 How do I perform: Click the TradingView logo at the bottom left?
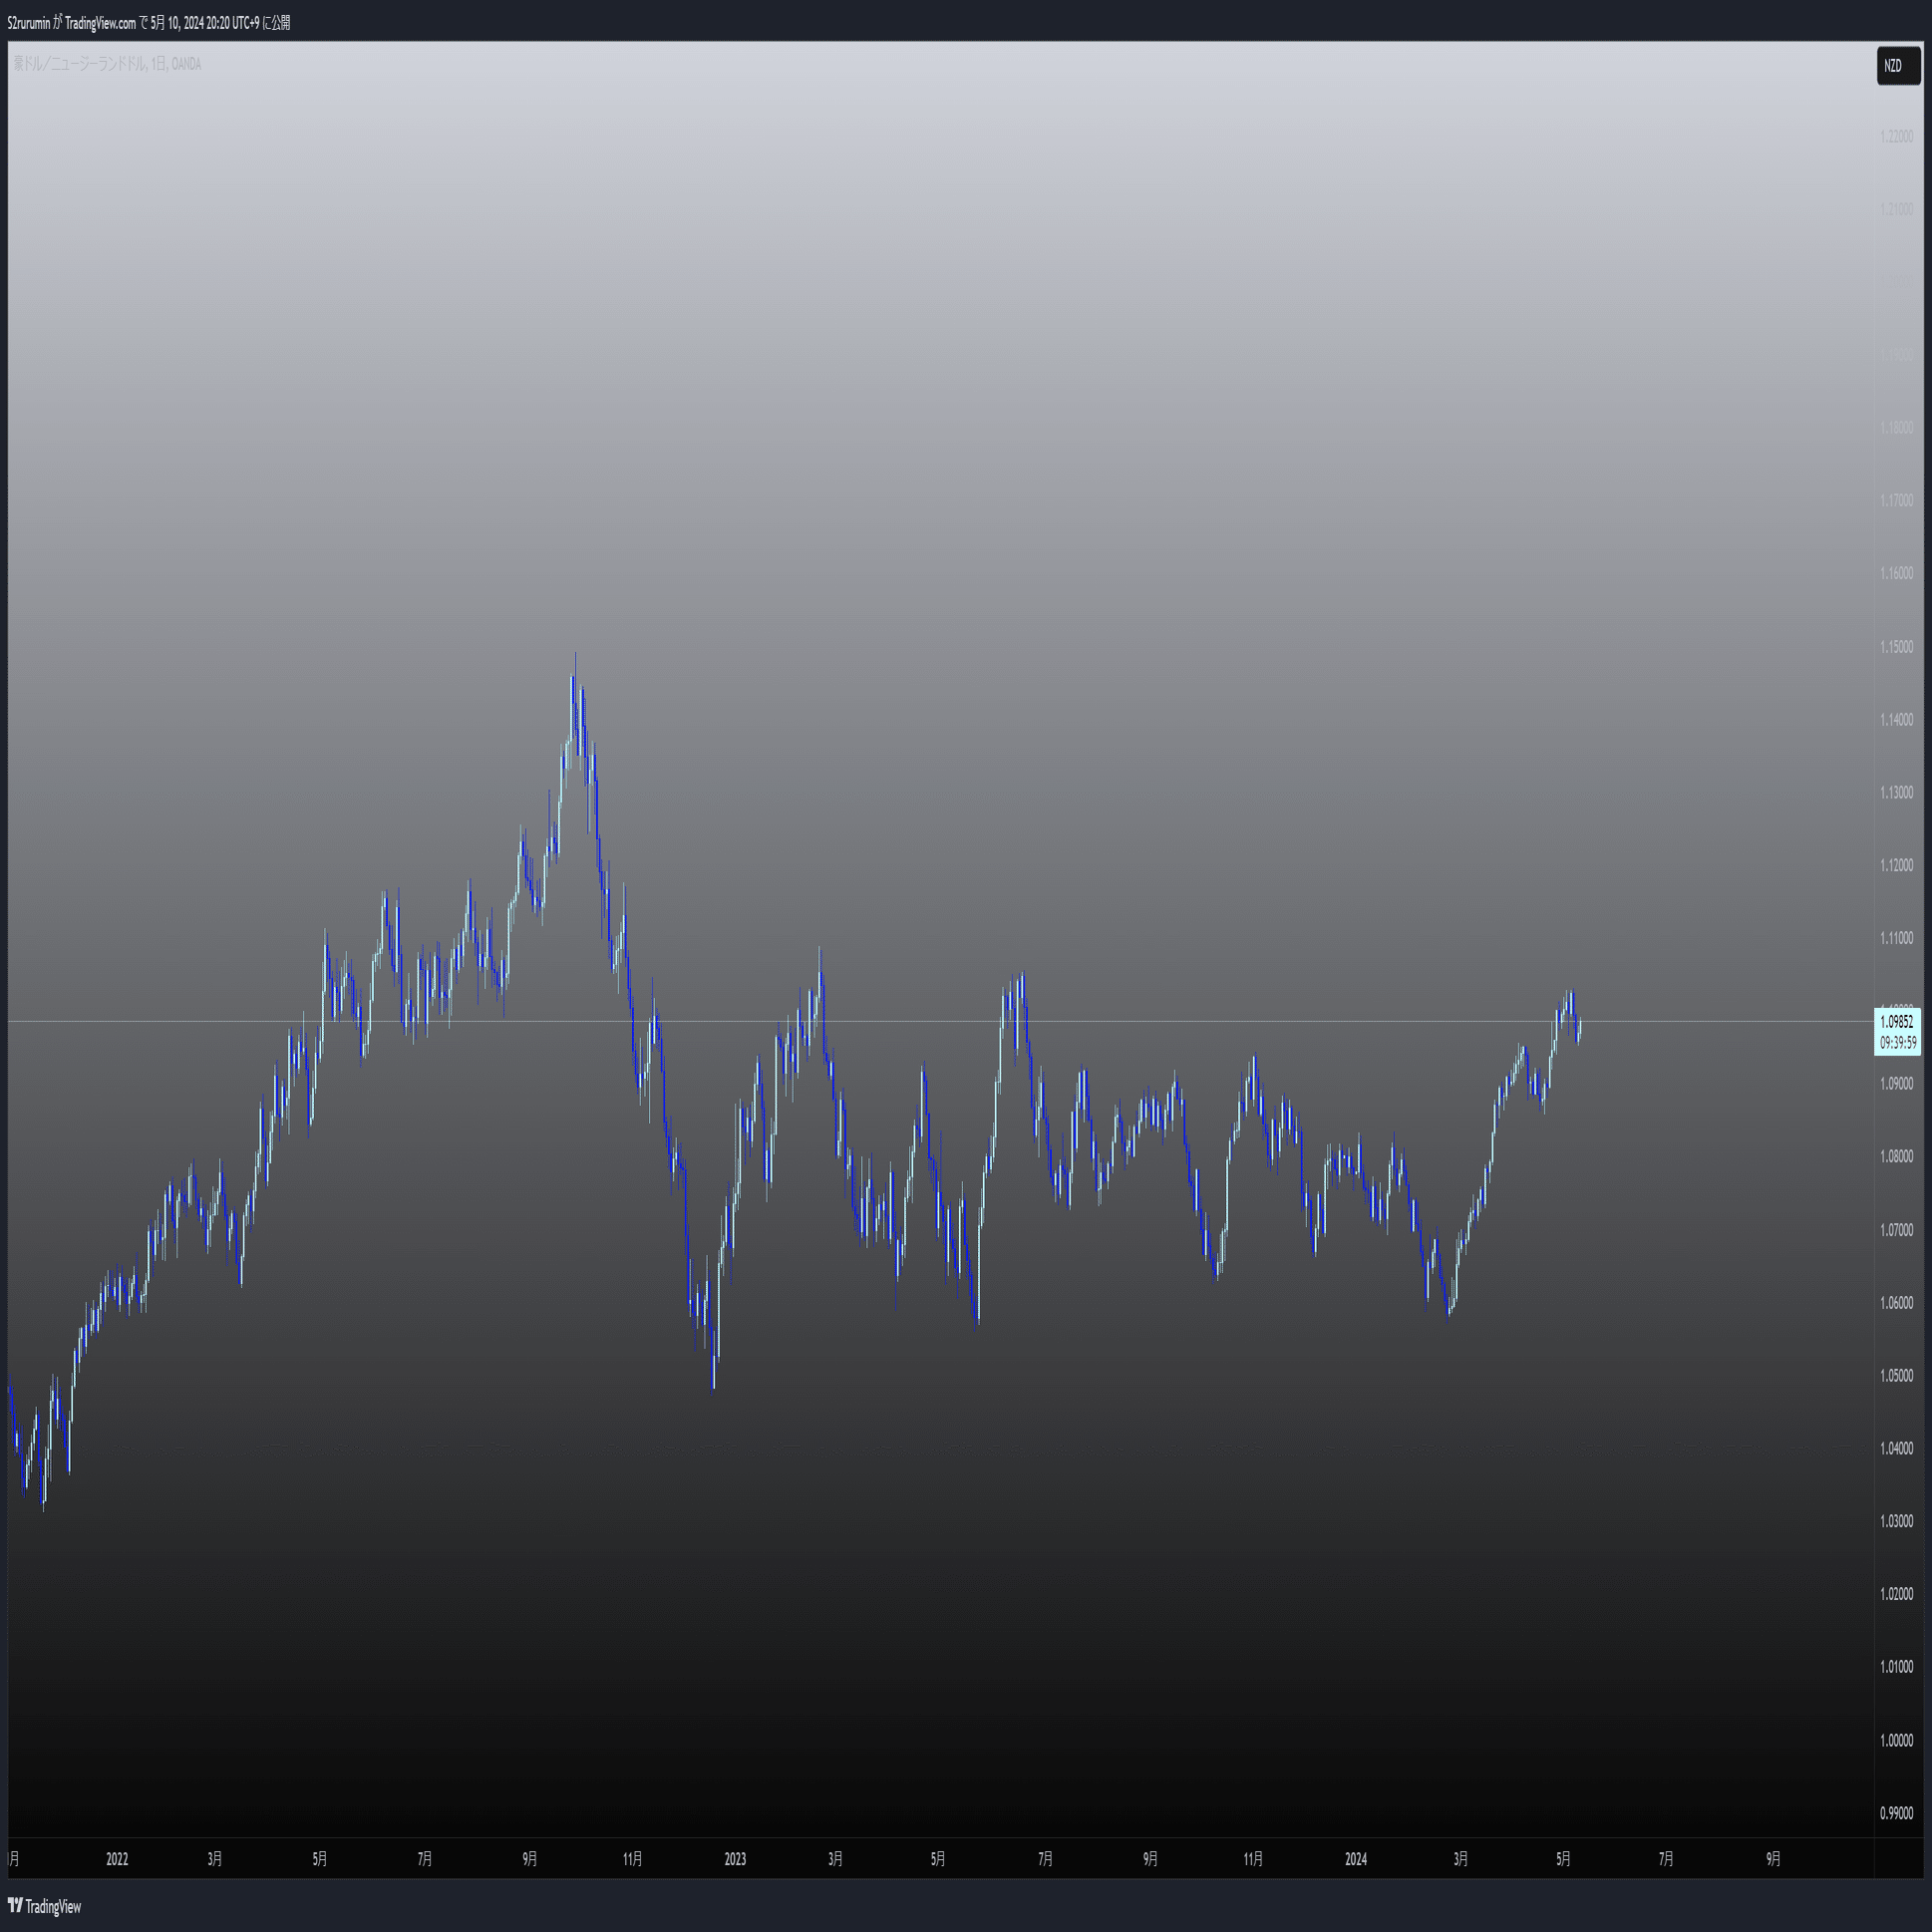pyautogui.click(x=45, y=1906)
